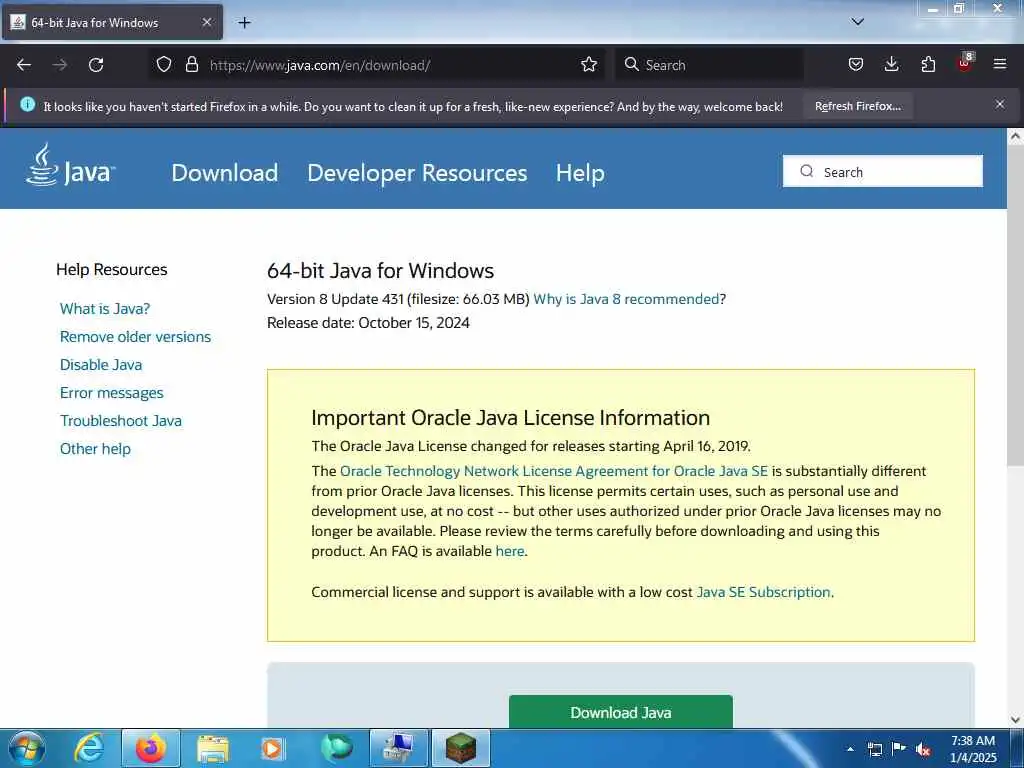Image resolution: width=1024 pixels, height=768 pixels.
Task: Open Windows Explorer folder taskbar icon
Action: click(x=213, y=749)
